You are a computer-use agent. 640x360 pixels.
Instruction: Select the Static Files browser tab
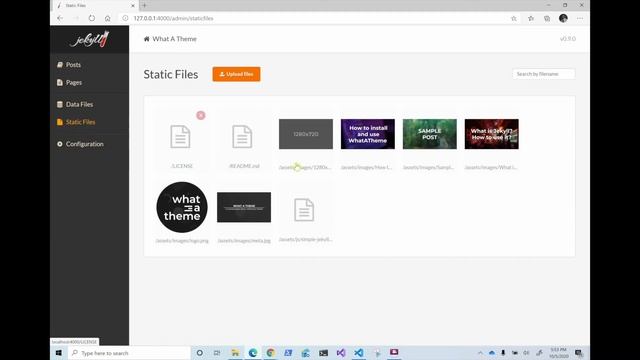coord(94,6)
